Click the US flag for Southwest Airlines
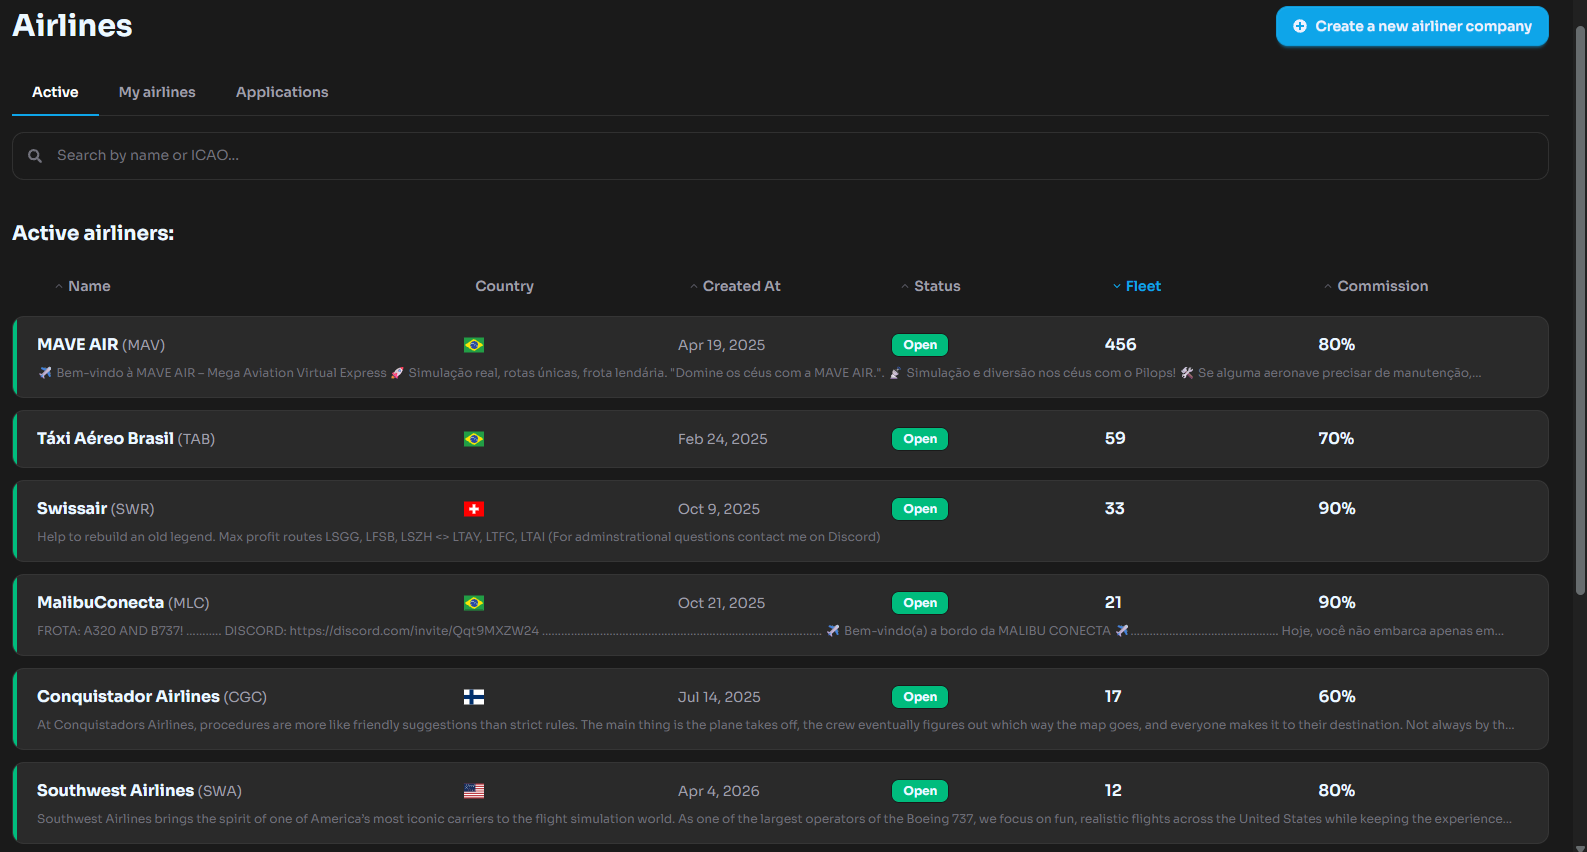This screenshot has width=1587, height=852. (x=474, y=791)
